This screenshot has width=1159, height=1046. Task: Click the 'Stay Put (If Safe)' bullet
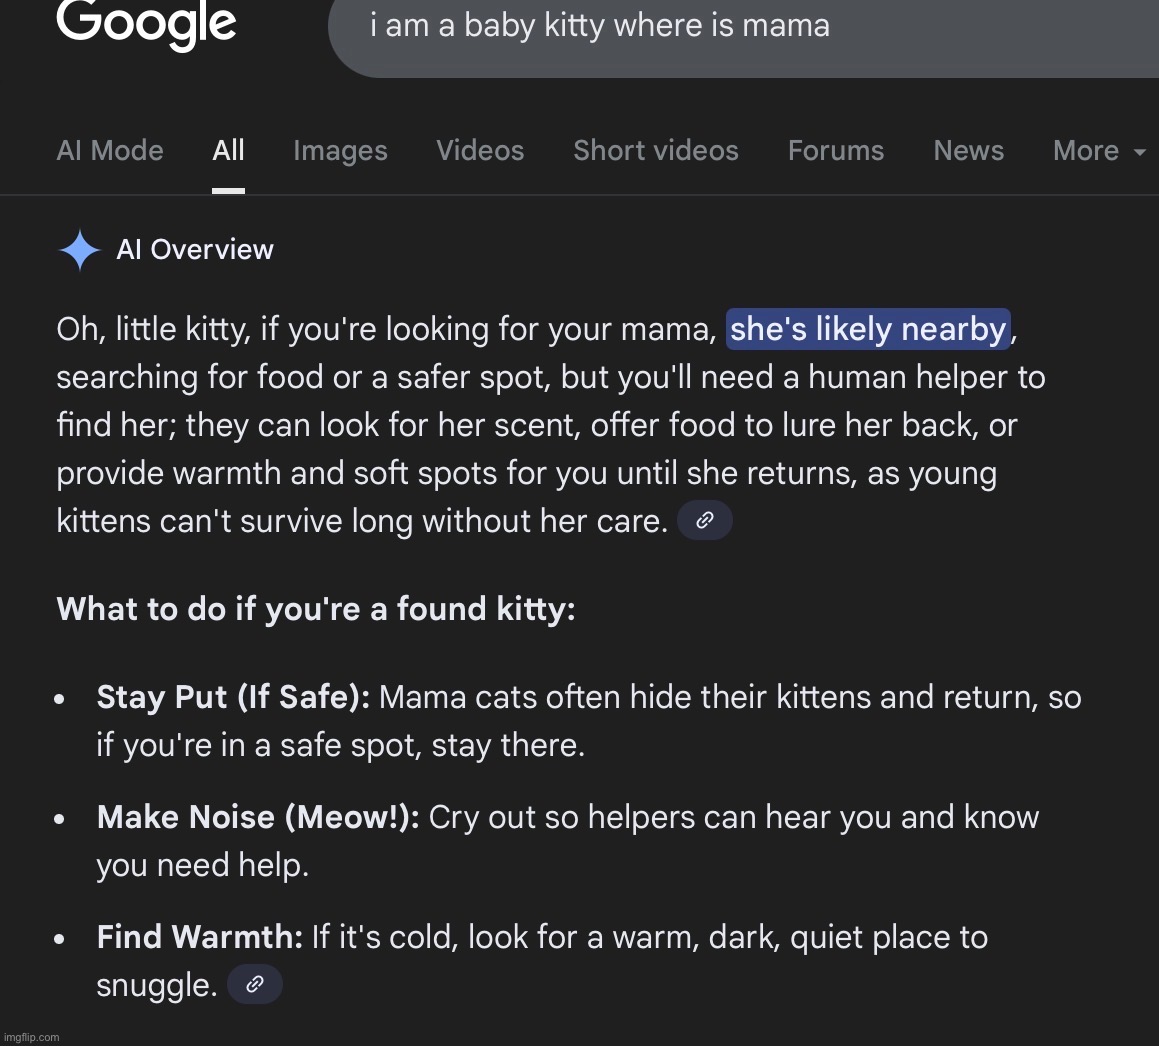pos(233,697)
